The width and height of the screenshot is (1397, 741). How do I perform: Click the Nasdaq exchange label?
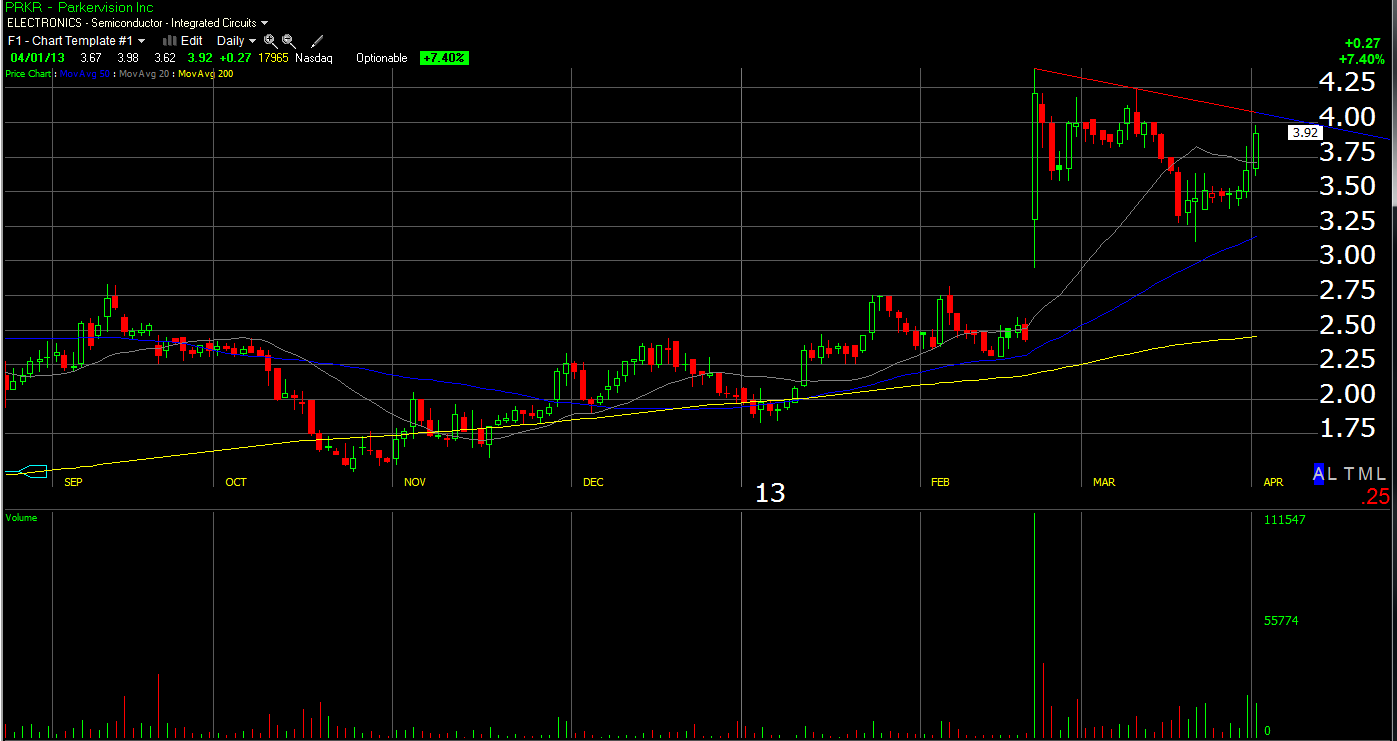pos(314,58)
